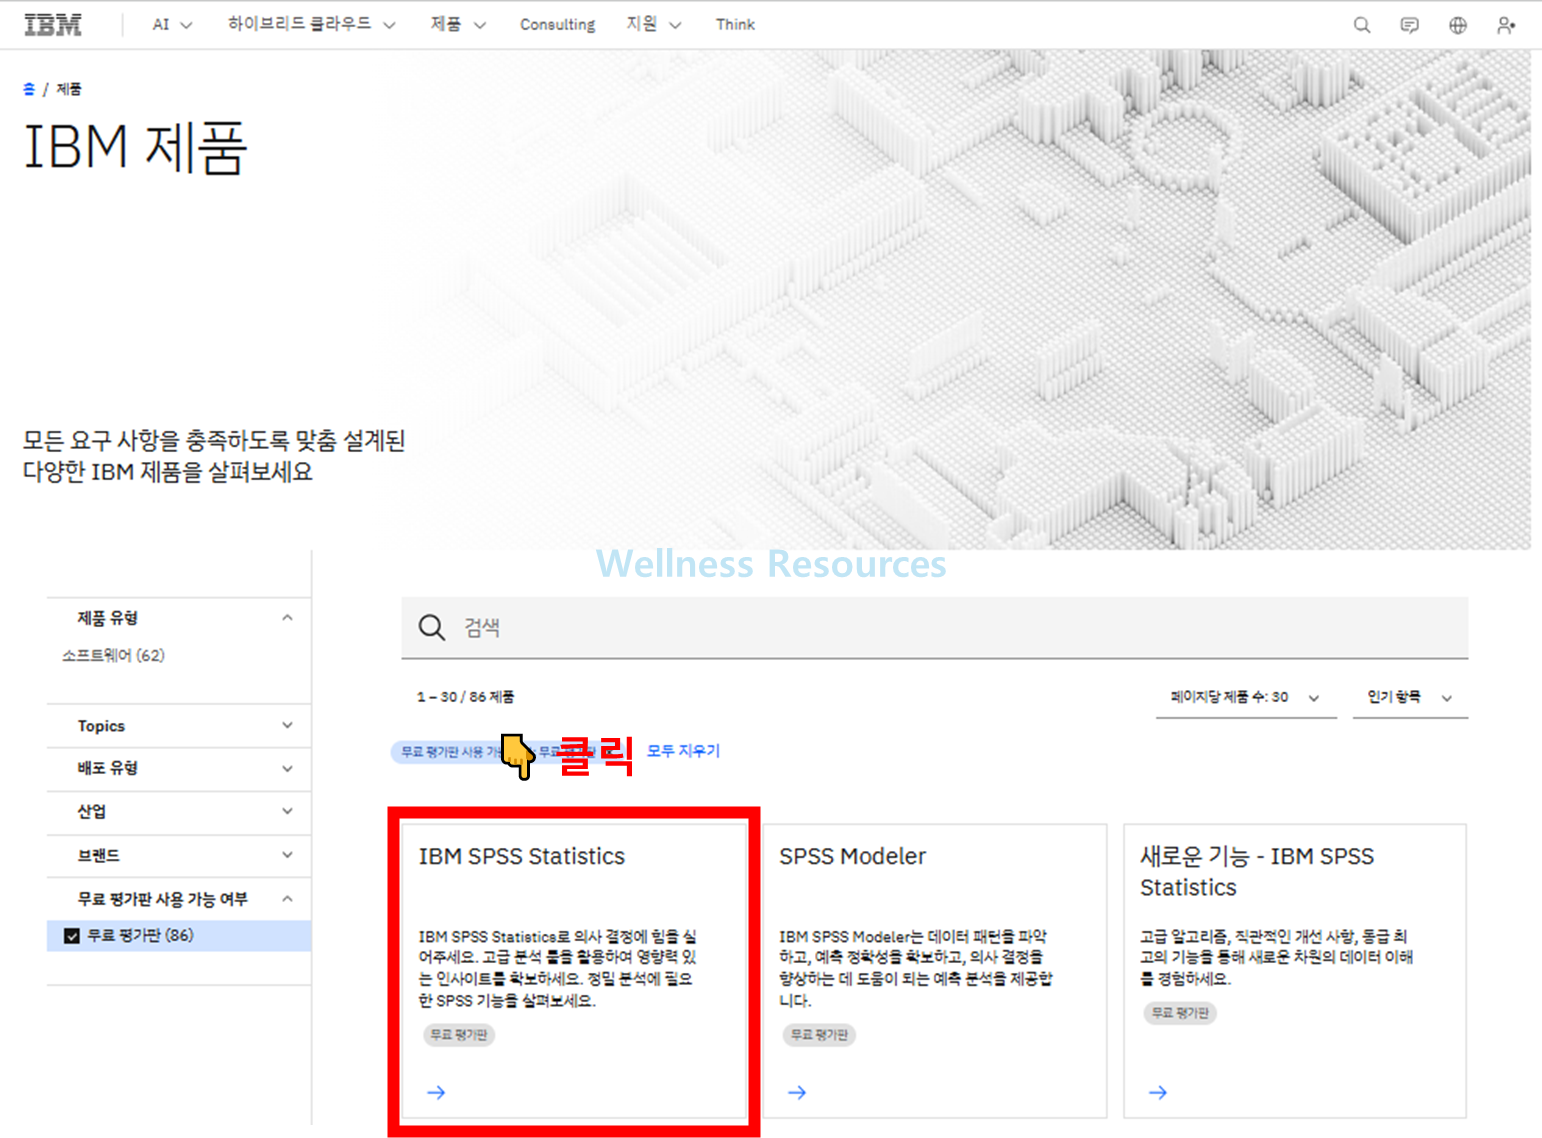Image resolution: width=1542 pixels, height=1138 pixels.
Task: Uncheck the 무료 평가판 (86) checkbox
Action: (72, 936)
